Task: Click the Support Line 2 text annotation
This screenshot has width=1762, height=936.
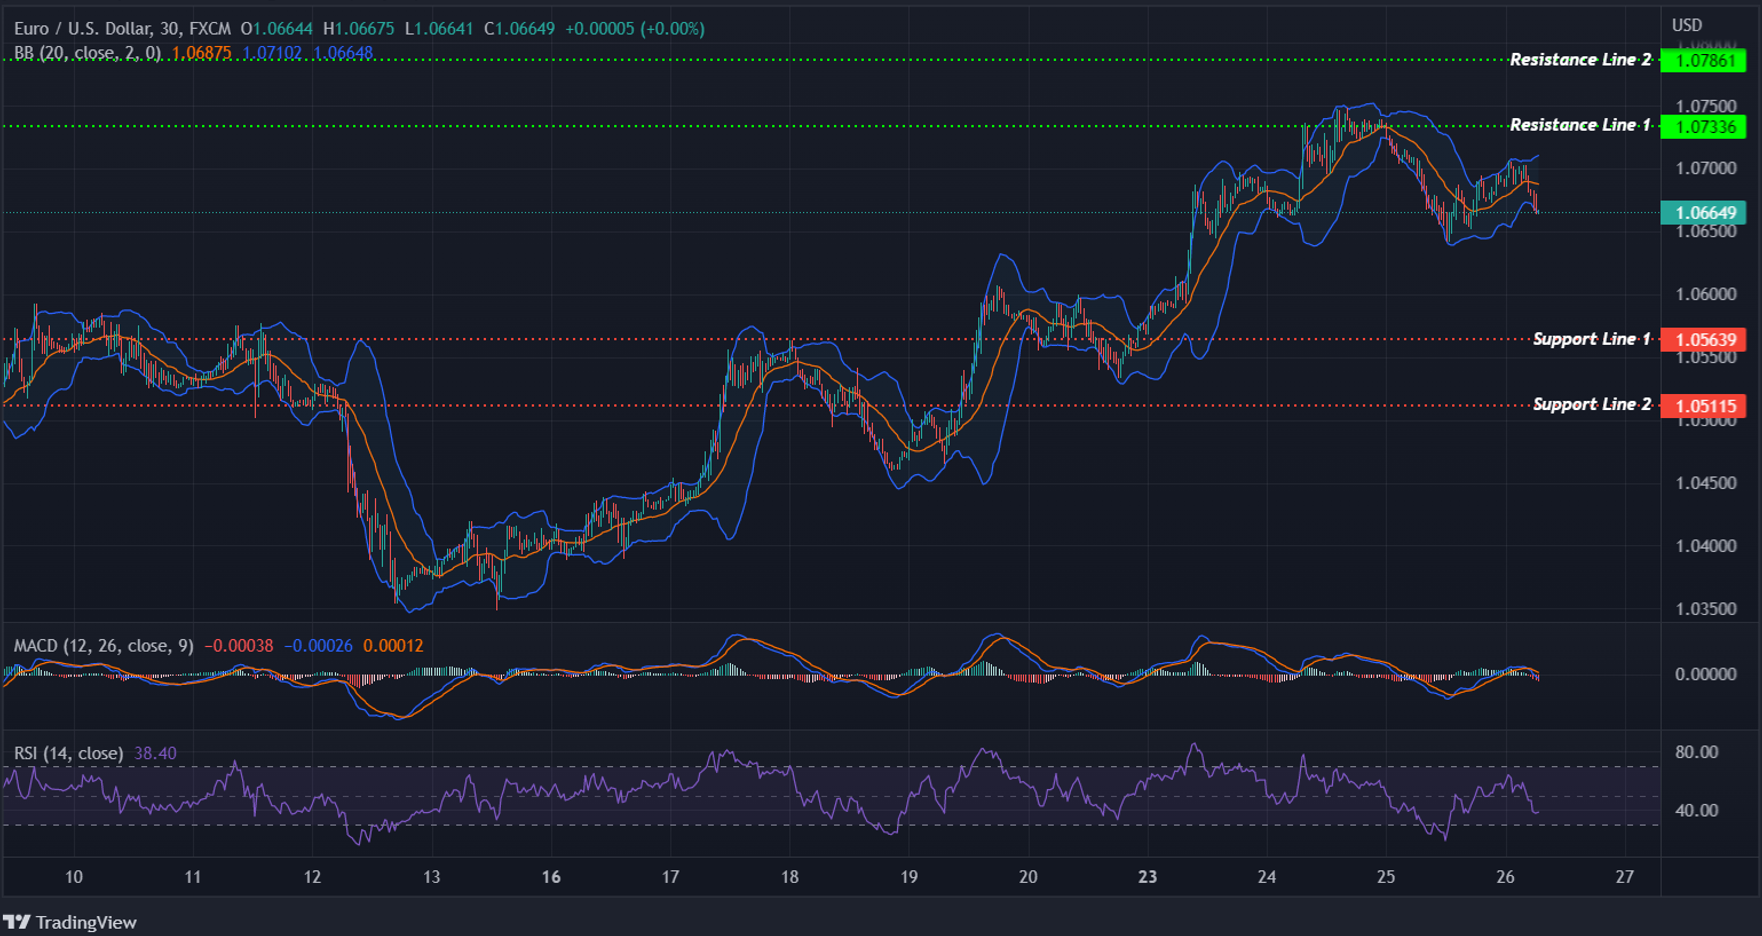Action: coord(1592,405)
